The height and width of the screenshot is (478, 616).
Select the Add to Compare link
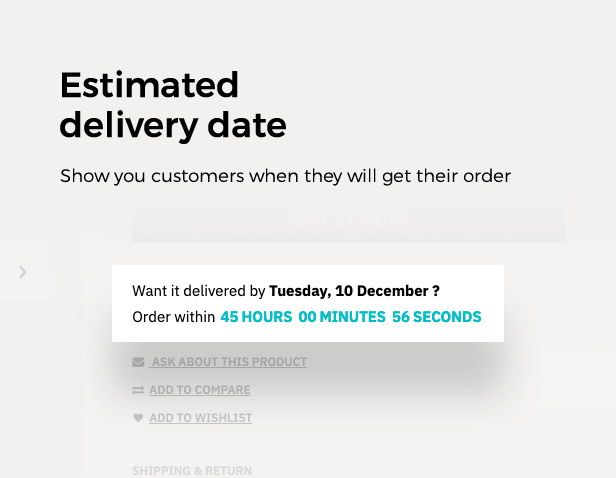pos(200,390)
